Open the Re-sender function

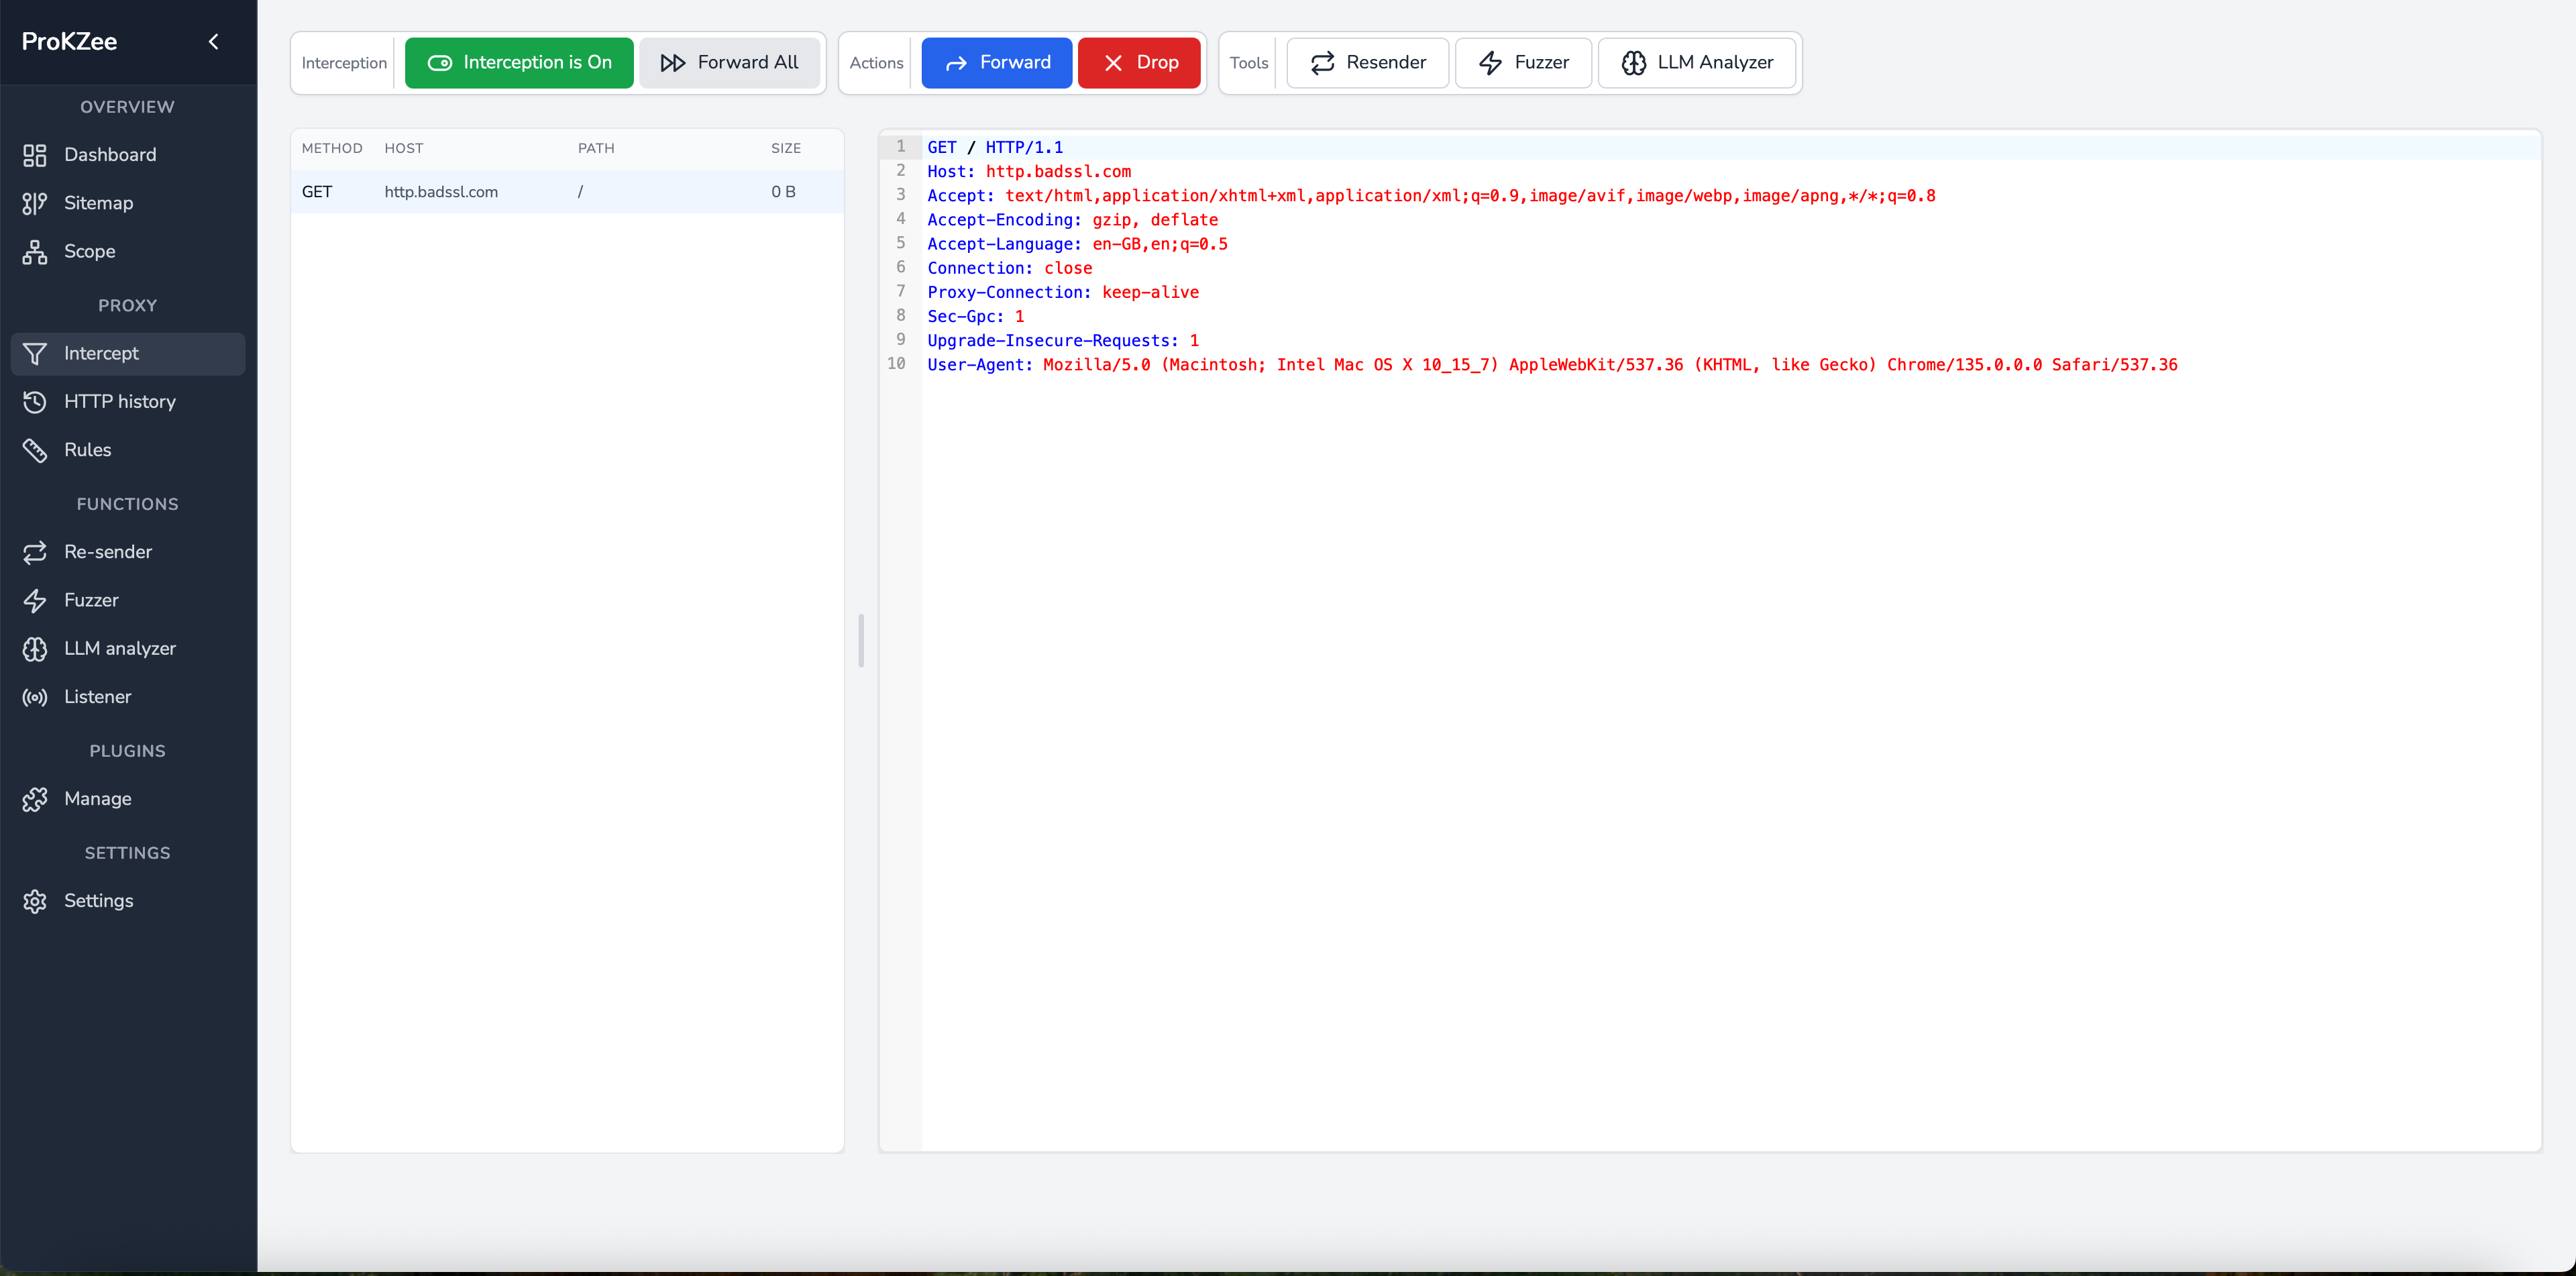coord(108,551)
